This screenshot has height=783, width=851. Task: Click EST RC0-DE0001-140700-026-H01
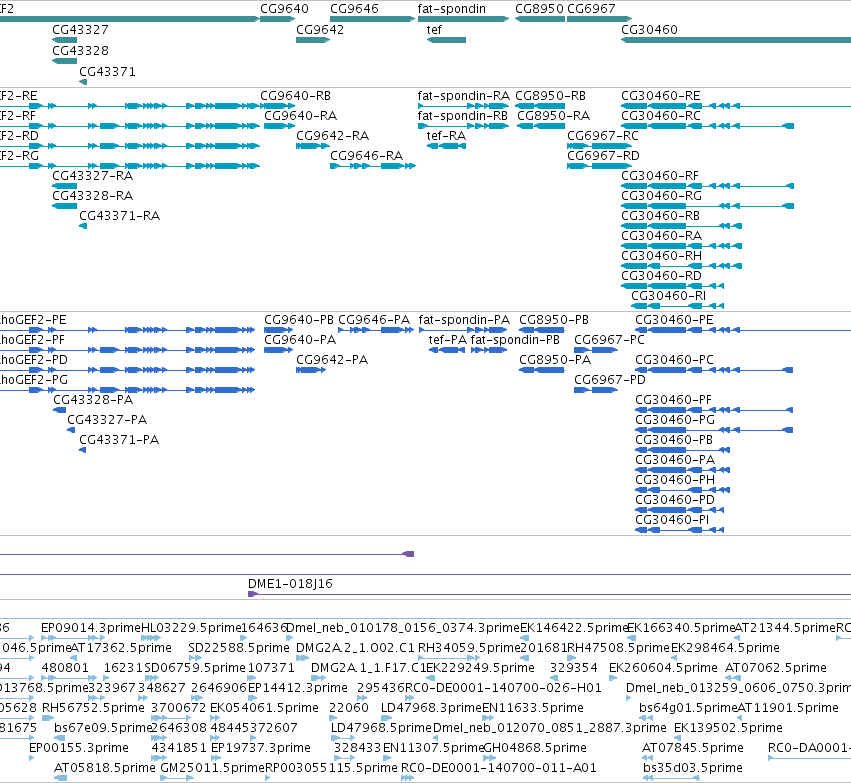click(x=503, y=688)
